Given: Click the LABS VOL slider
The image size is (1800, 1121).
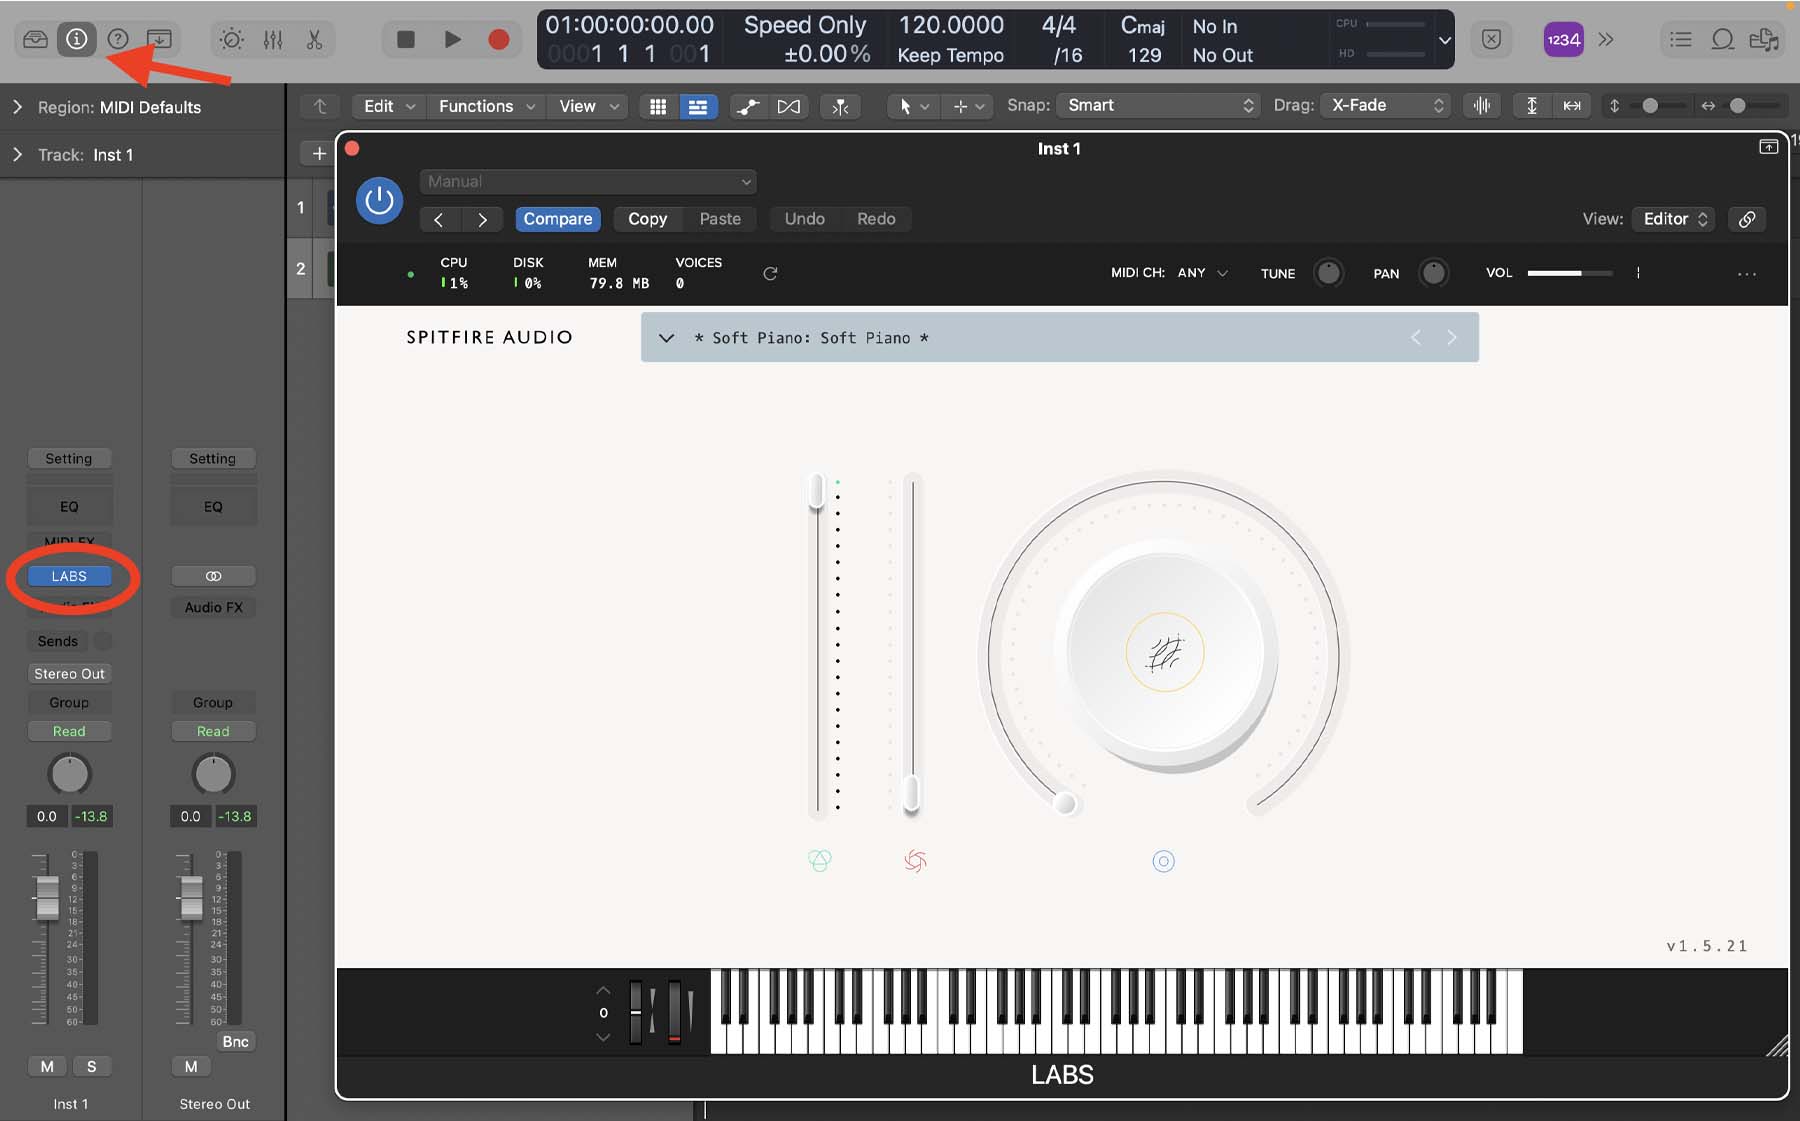Looking at the screenshot, I should click(x=1568, y=273).
